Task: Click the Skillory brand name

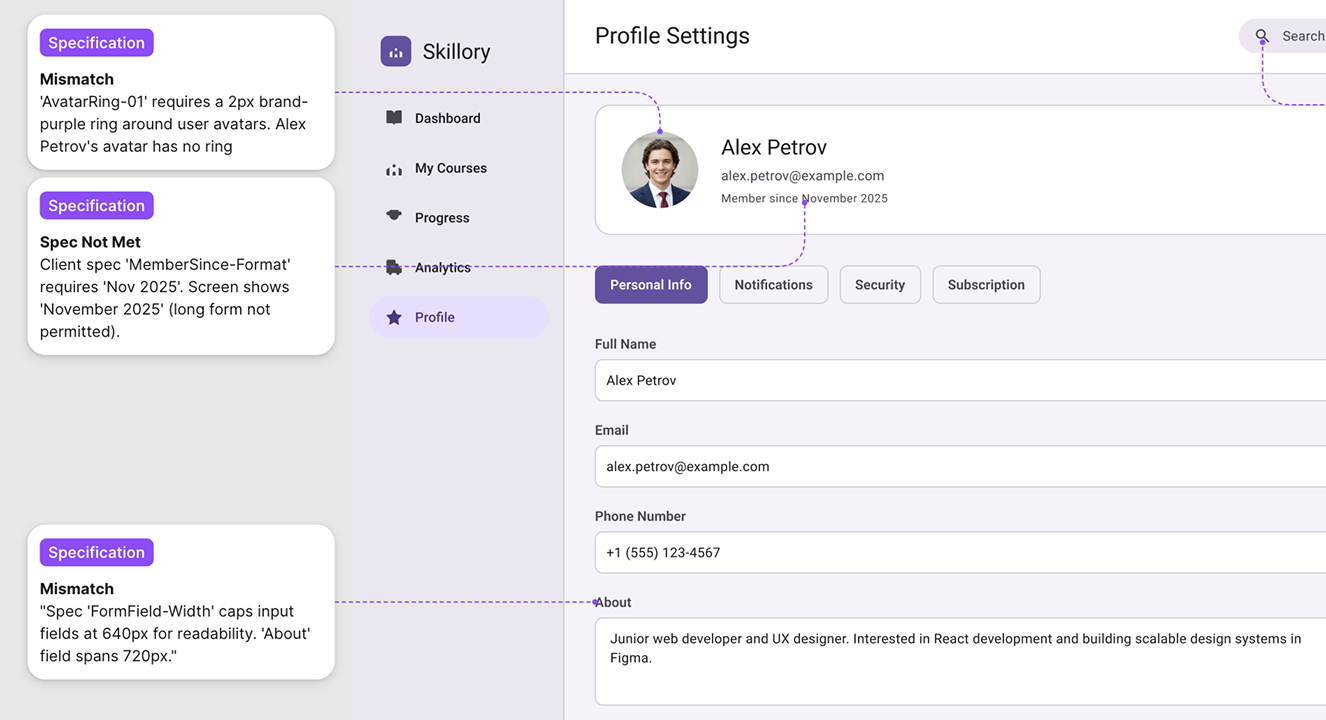Action: point(456,52)
